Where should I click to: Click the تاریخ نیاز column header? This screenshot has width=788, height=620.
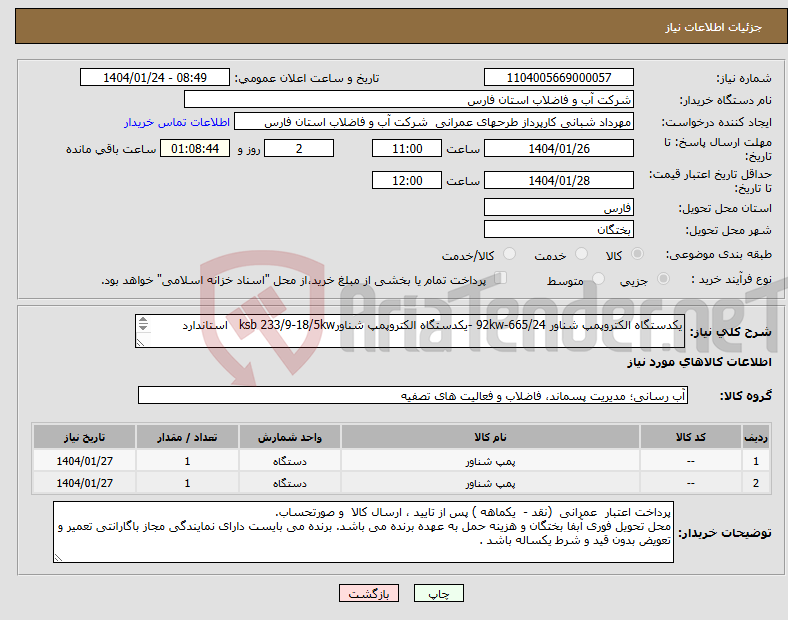click(x=84, y=437)
